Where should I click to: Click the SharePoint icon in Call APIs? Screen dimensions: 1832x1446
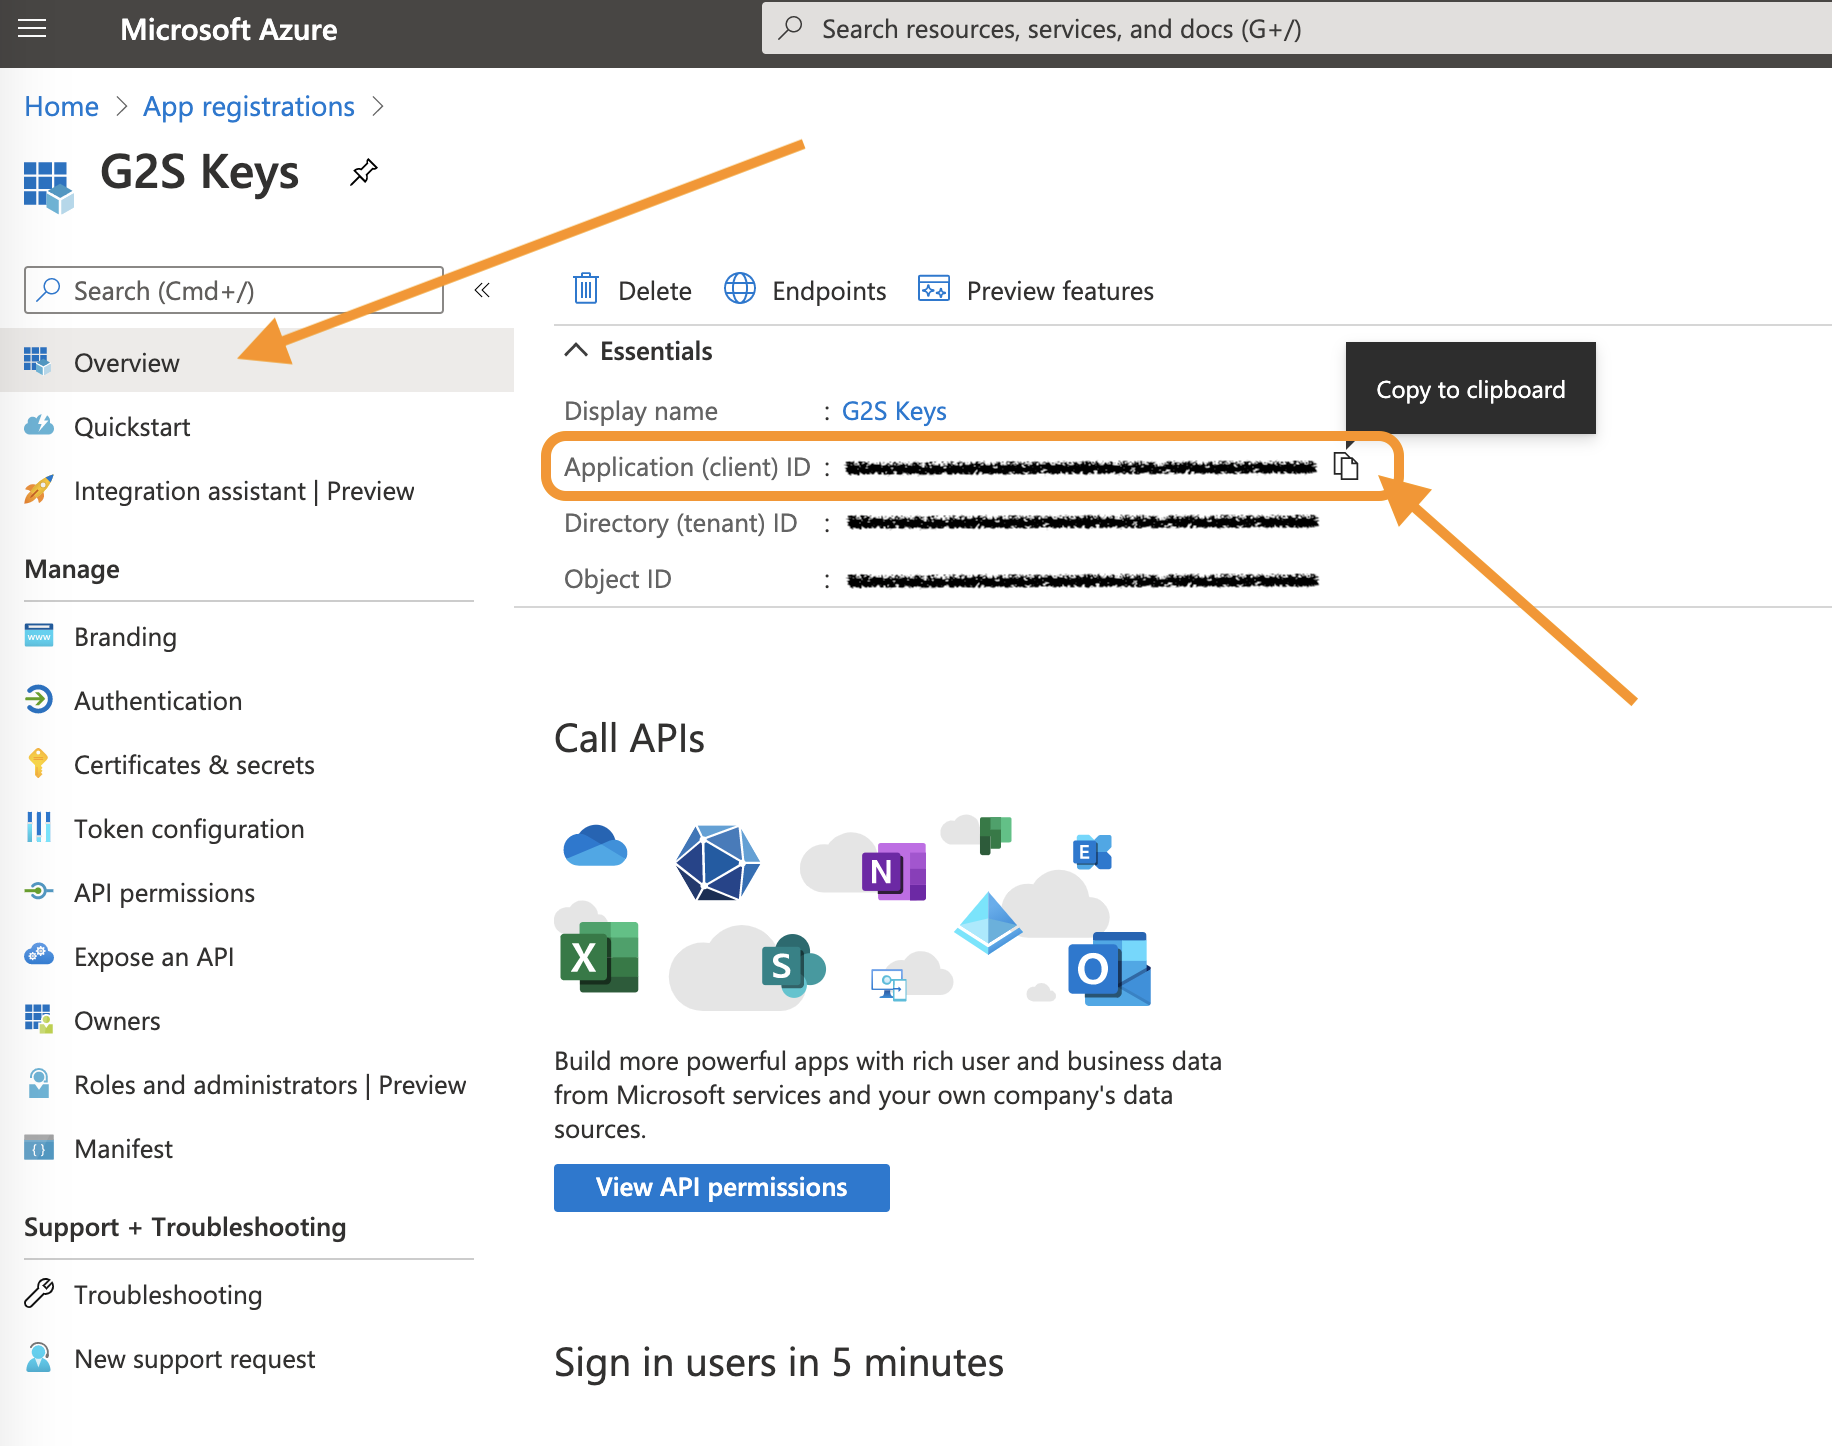point(793,965)
